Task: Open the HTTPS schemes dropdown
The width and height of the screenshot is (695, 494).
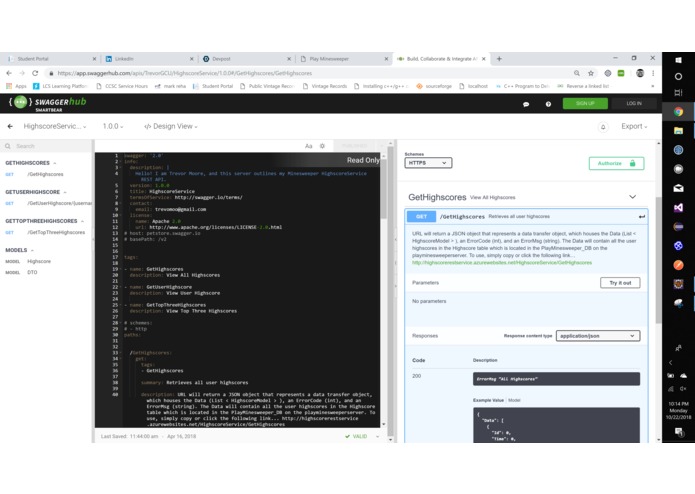Action: [x=428, y=163]
